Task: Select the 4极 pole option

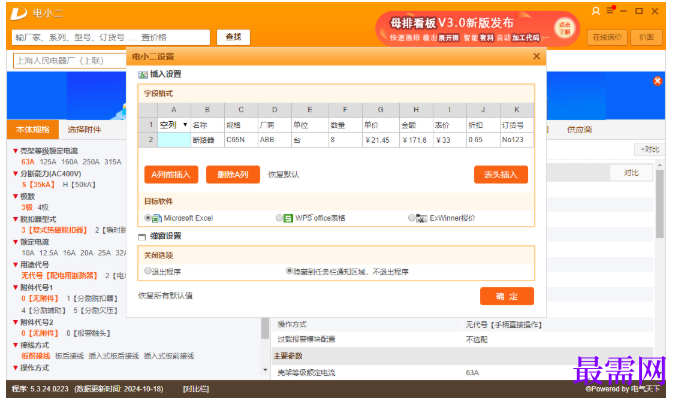Action: point(43,208)
